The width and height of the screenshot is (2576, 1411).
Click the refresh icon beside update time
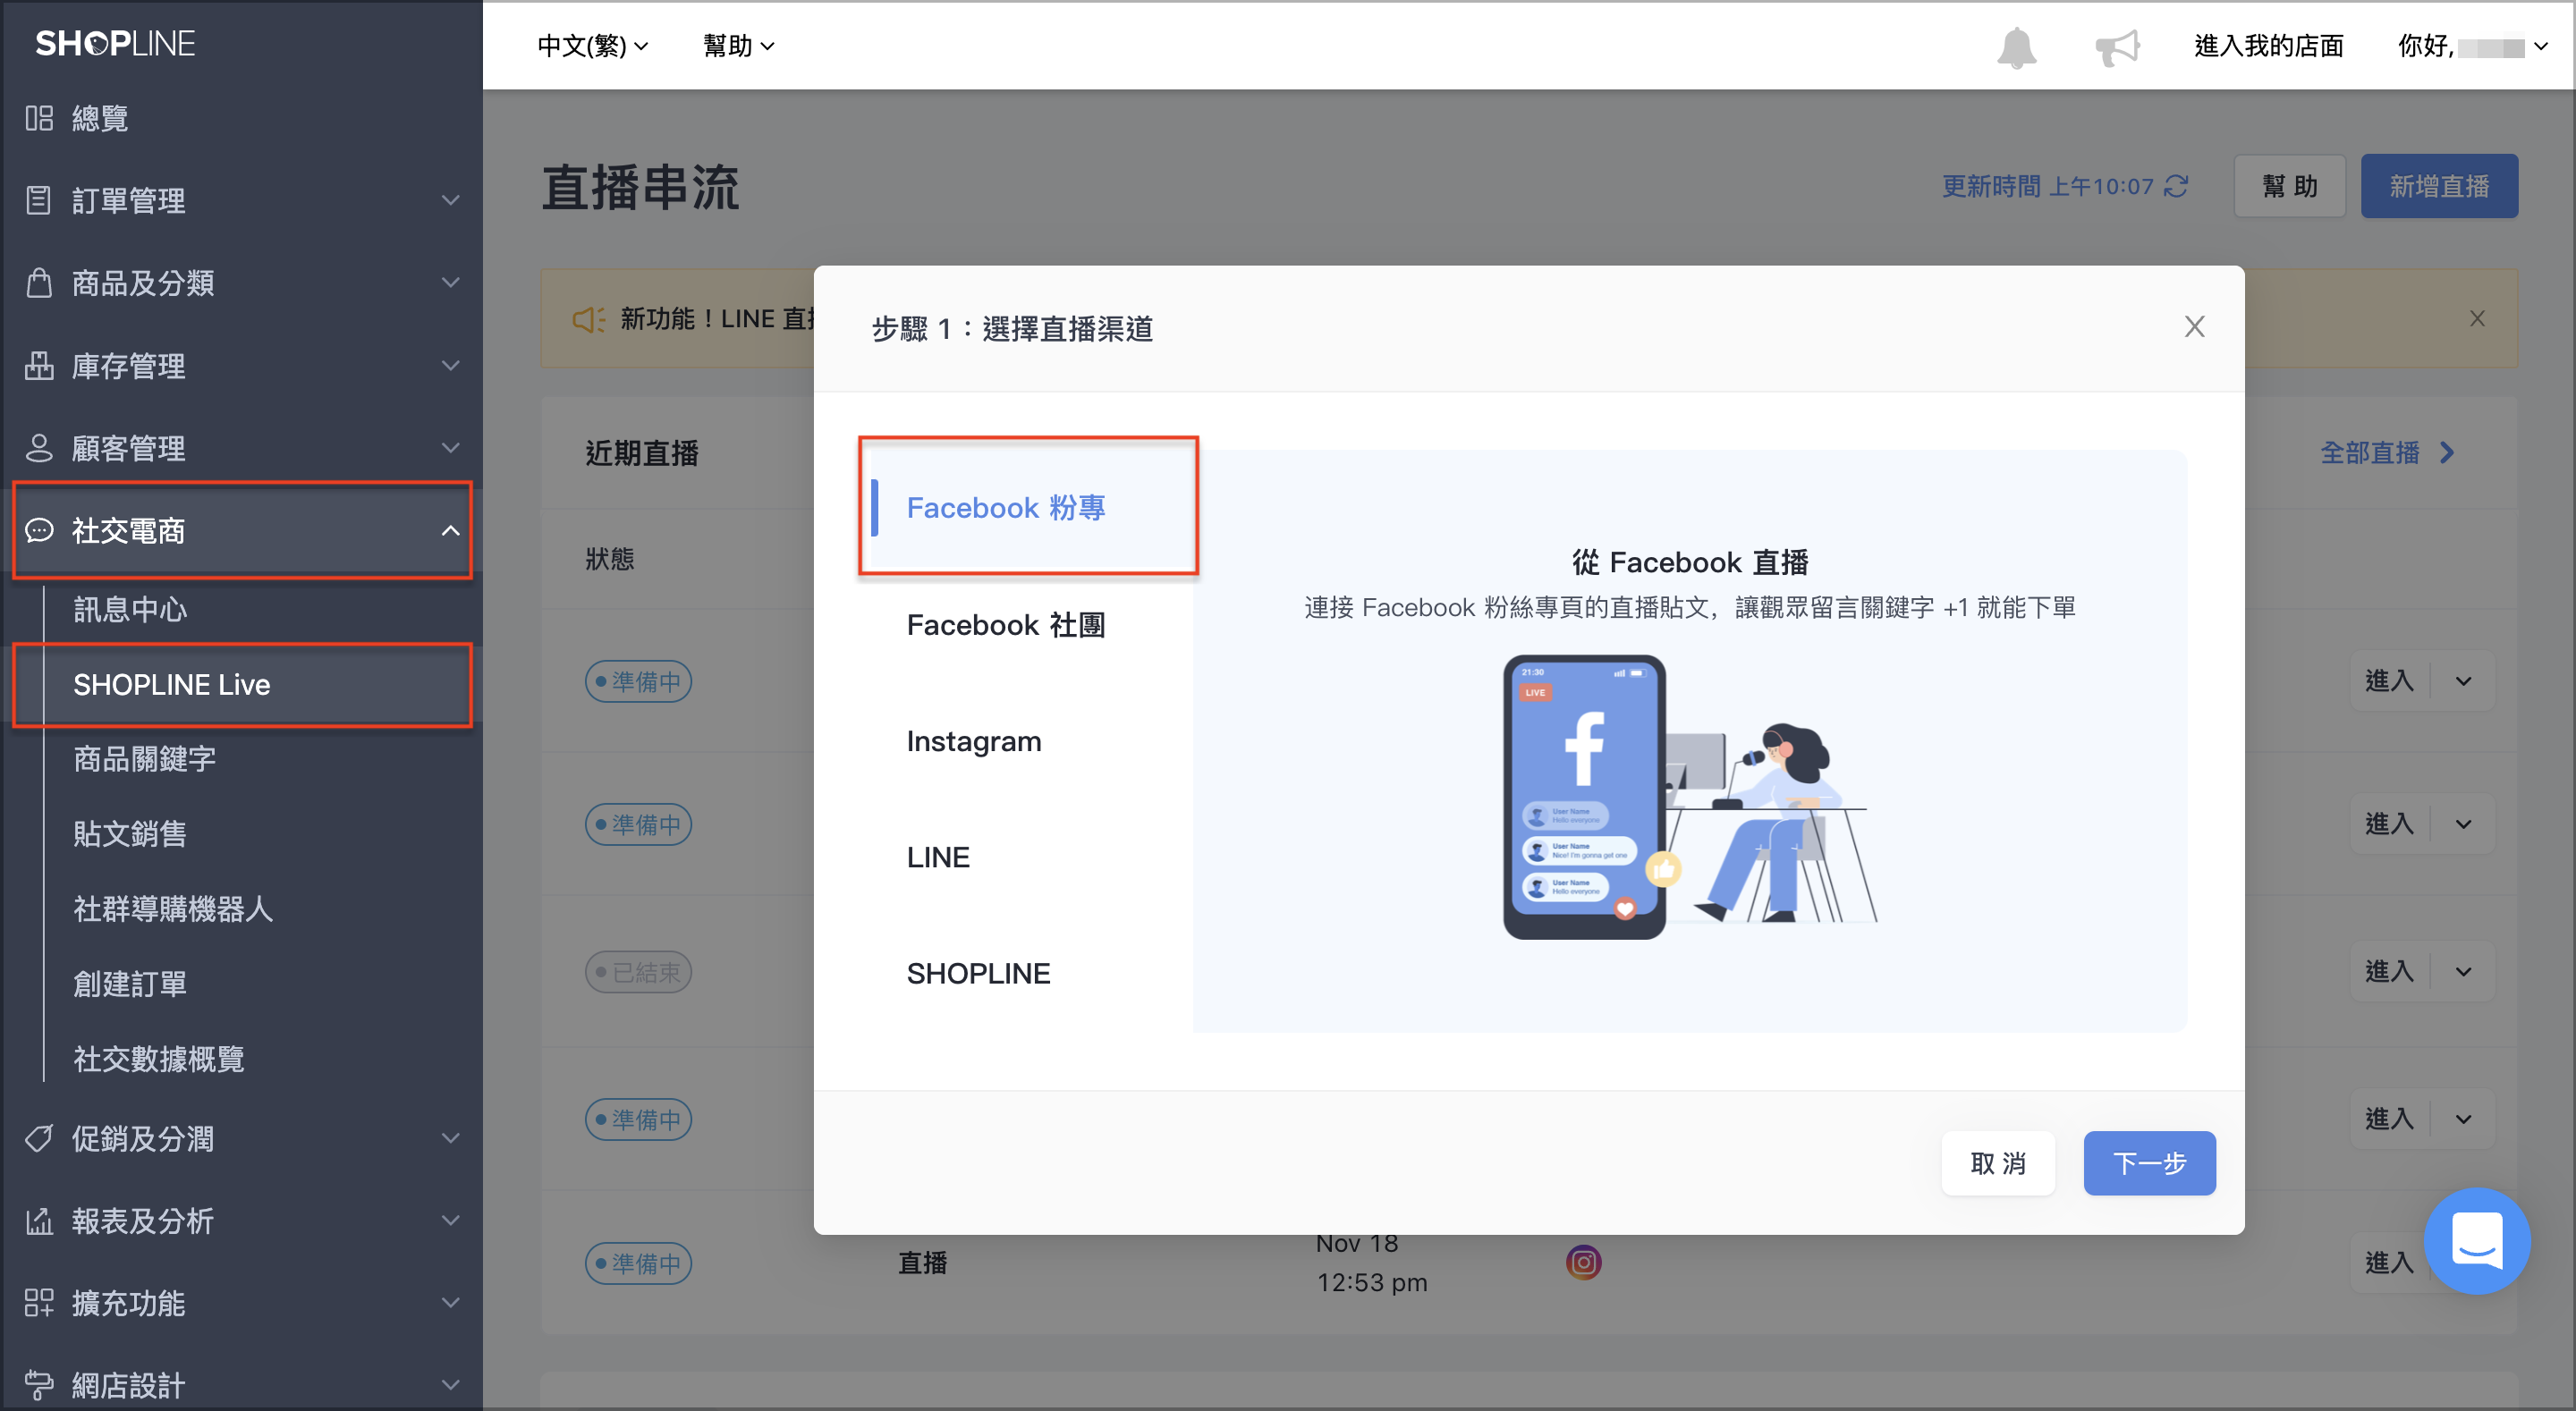[2177, 186]
